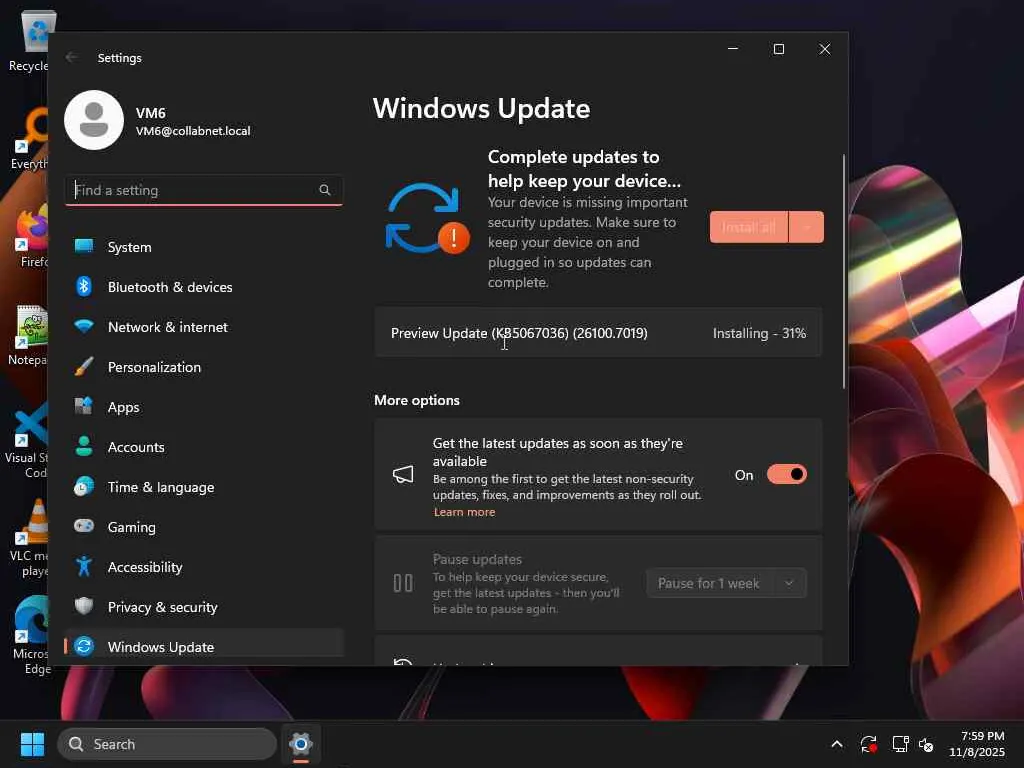
Task: Click the taskbar clock showing 7:59 PM
Action: pyautogui.click(x=976, y=744)
